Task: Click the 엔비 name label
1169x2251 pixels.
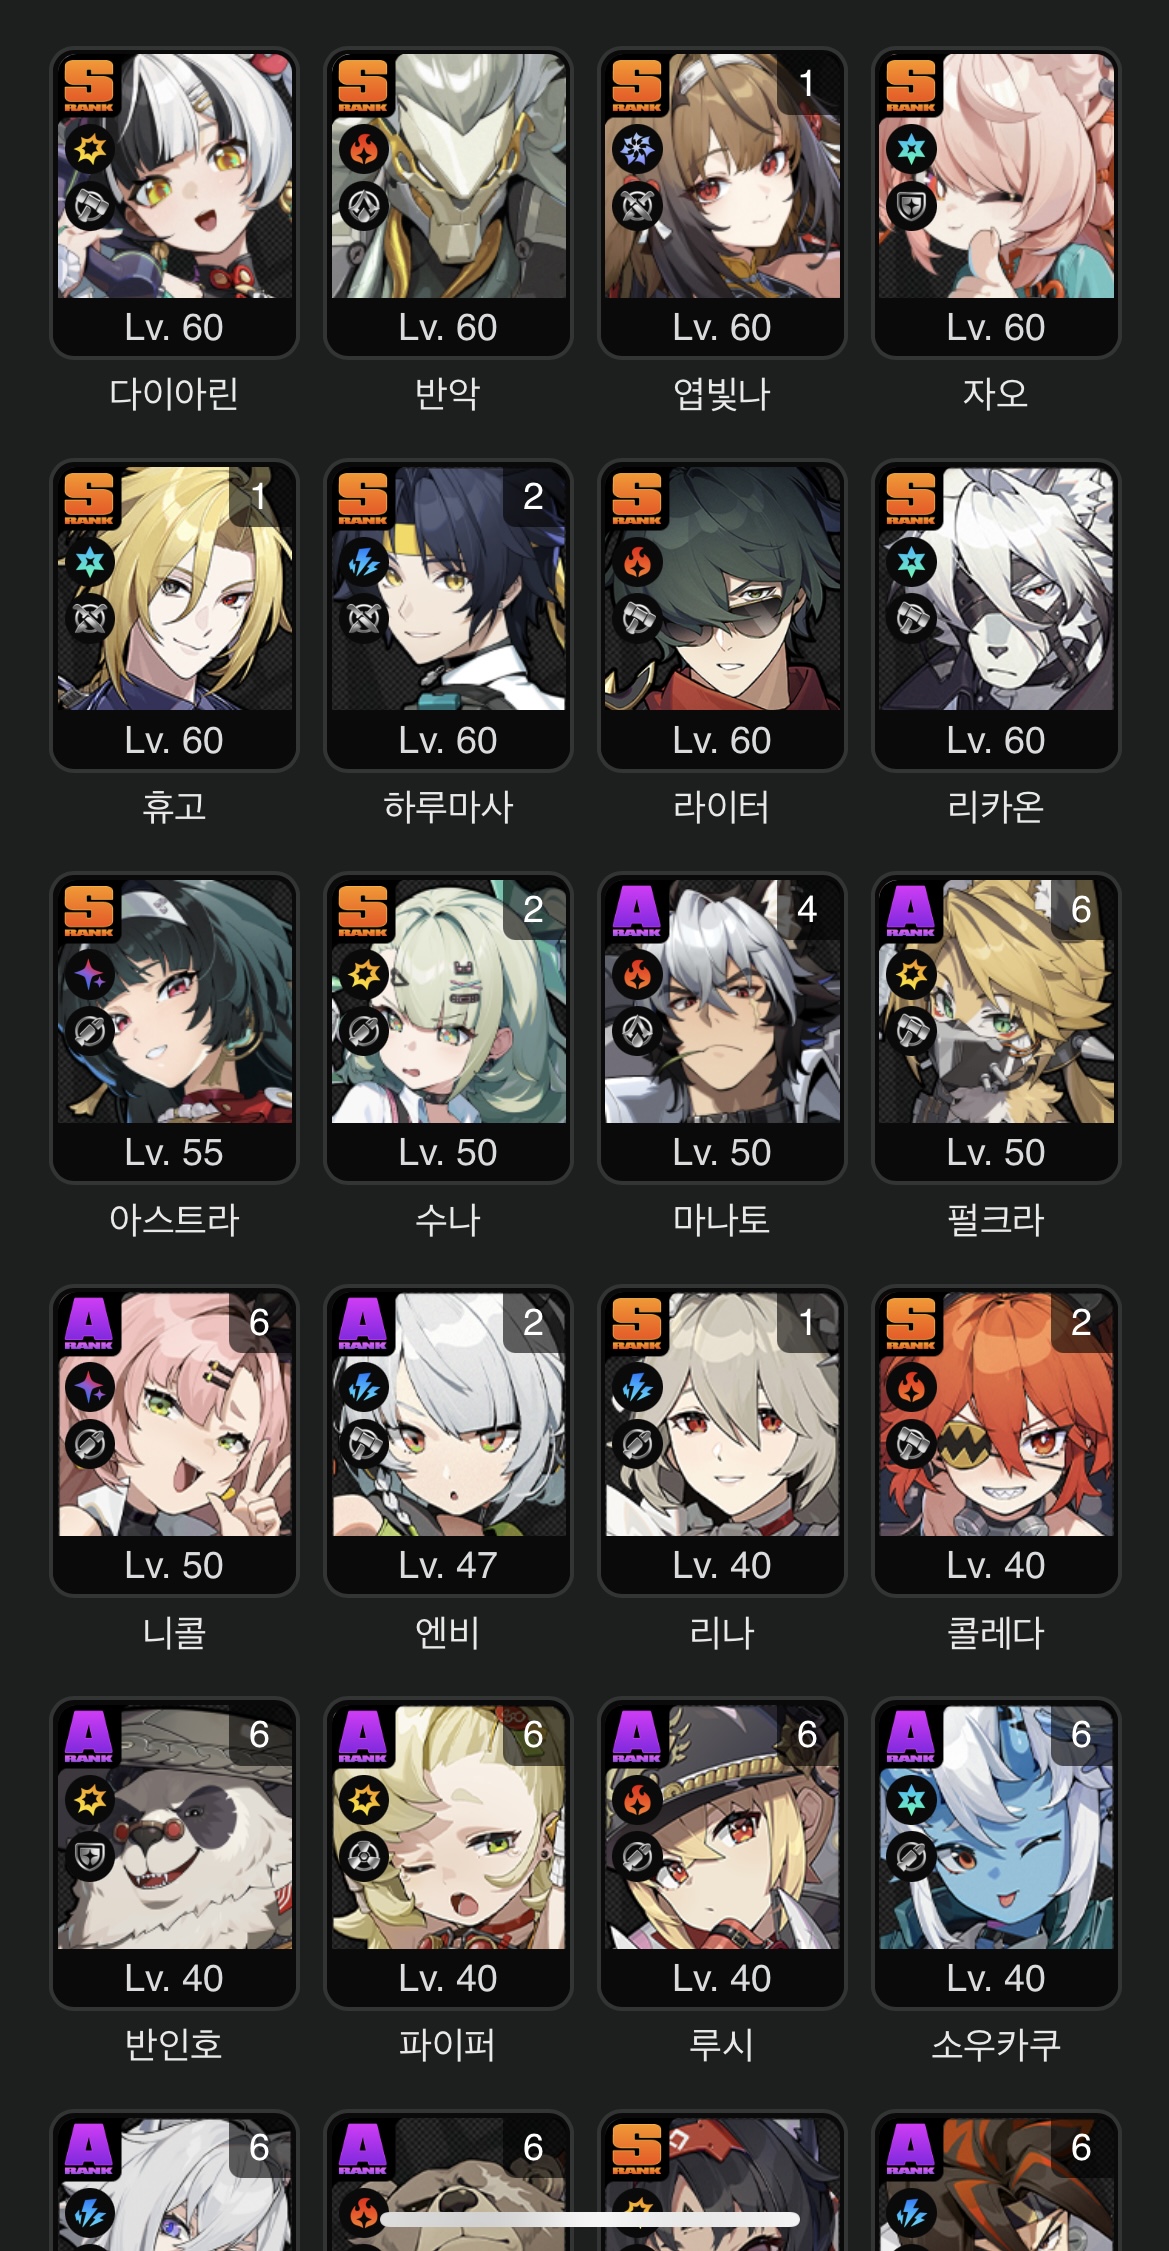Action: pyautogui.click(x=448, y=1632)
